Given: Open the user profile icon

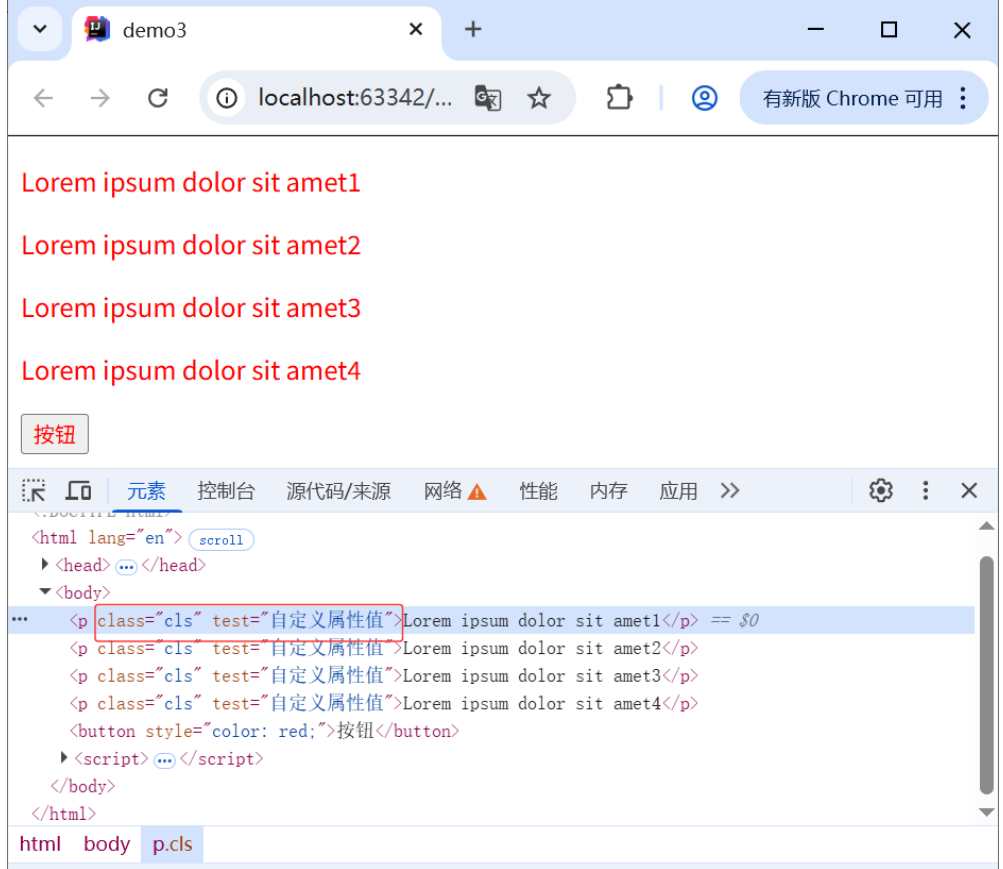Looking at the screenshot, I should click(704, 98).
